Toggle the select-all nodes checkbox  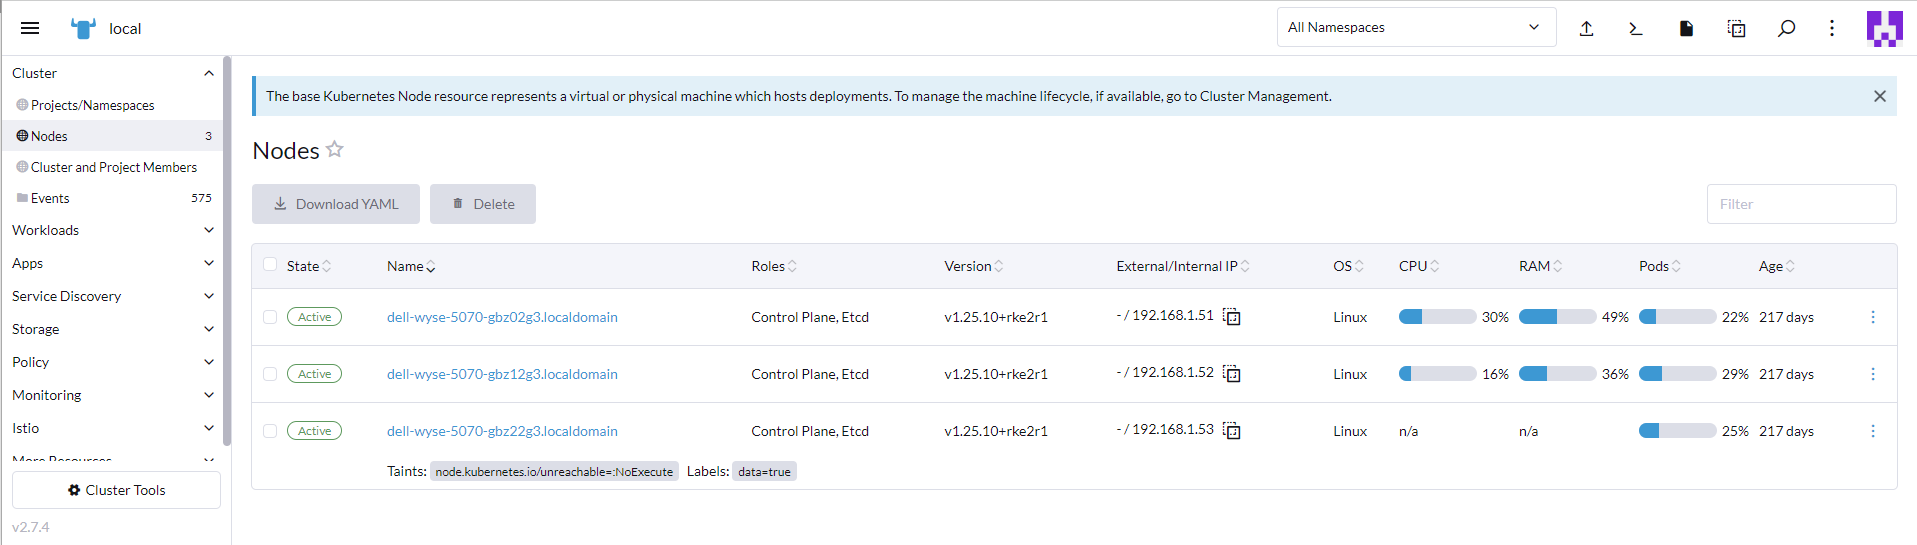click(270, 265)
